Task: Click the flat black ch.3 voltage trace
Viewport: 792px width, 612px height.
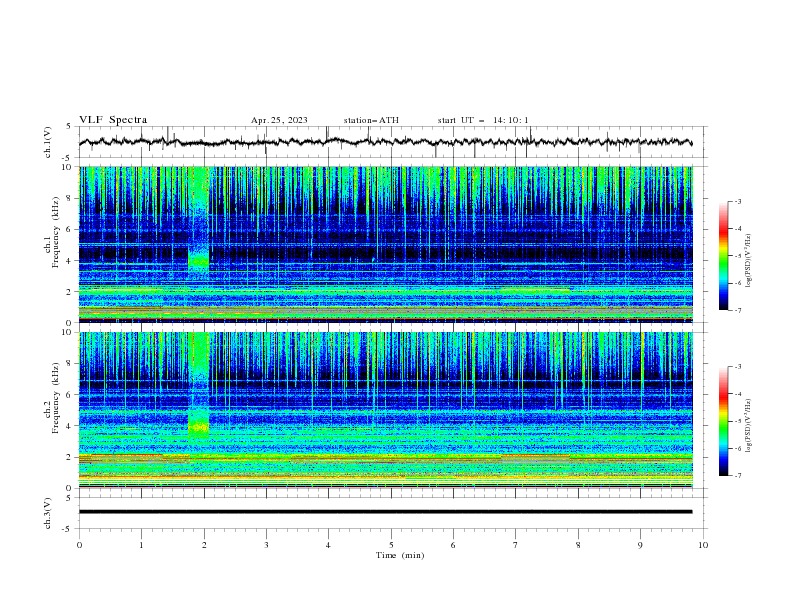Action: pyautogui.click(x=385, y=512)
